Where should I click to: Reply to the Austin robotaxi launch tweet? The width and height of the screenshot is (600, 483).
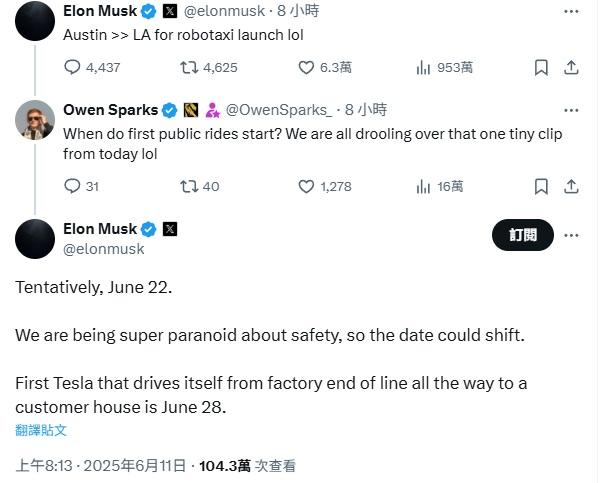click(x=72, y=68)
